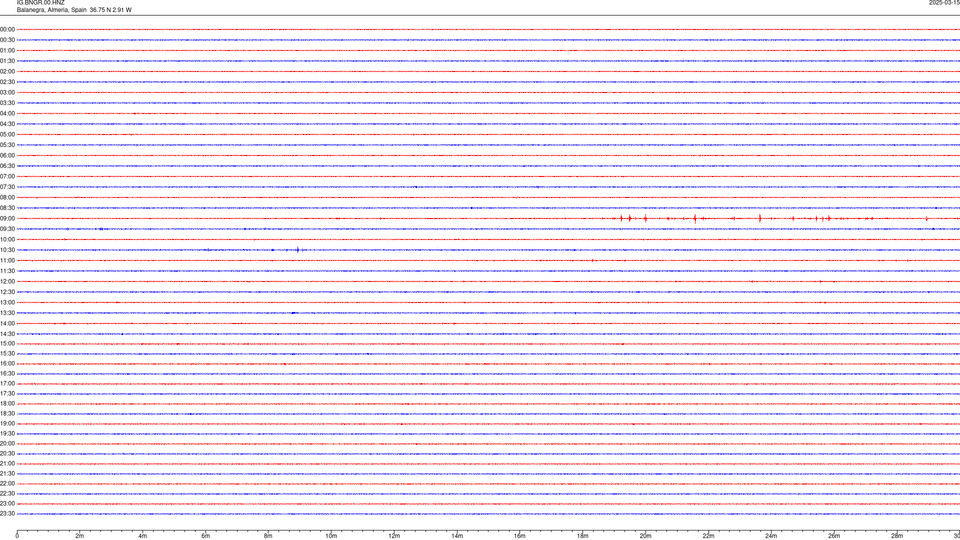Click the 10m tick on the time axis
The height and width of the screenshot is (540, 960).
pyautogui.click(x=331, y=536)
